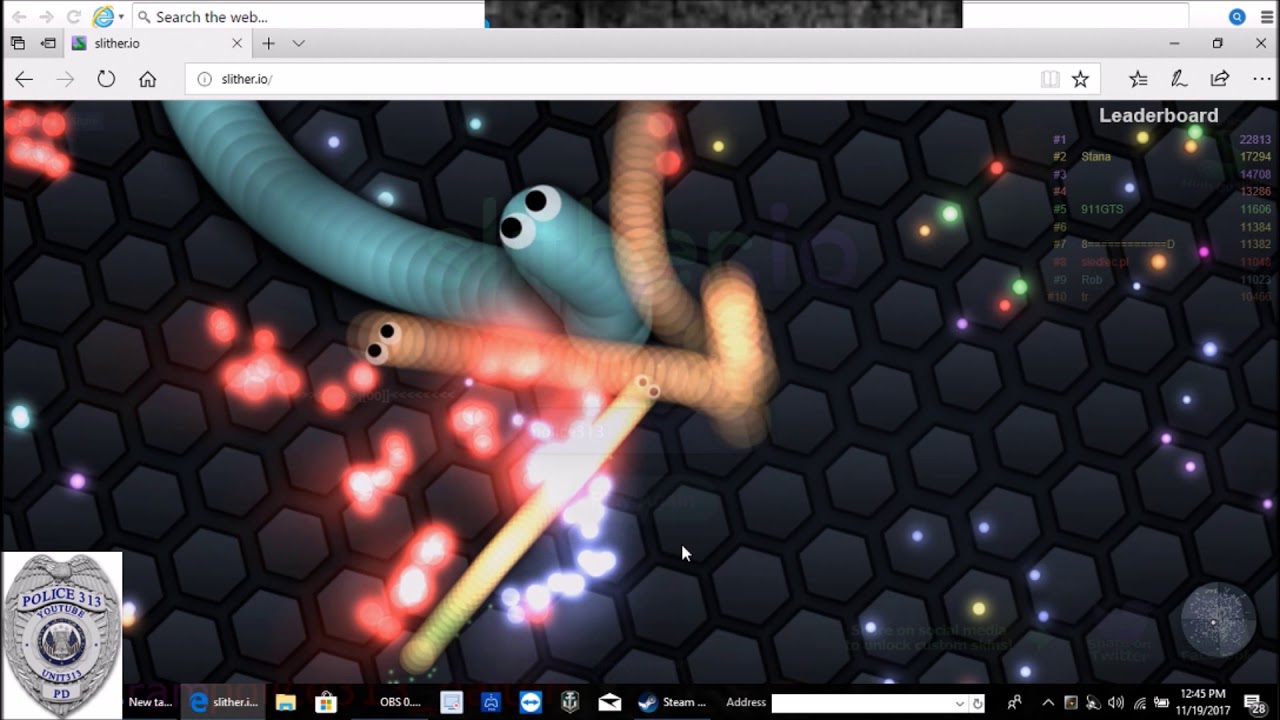Viewport: 1280px width, 720px height.
Task: Refresh the slither.io page in Edge
Action: (x=106, y=79)
